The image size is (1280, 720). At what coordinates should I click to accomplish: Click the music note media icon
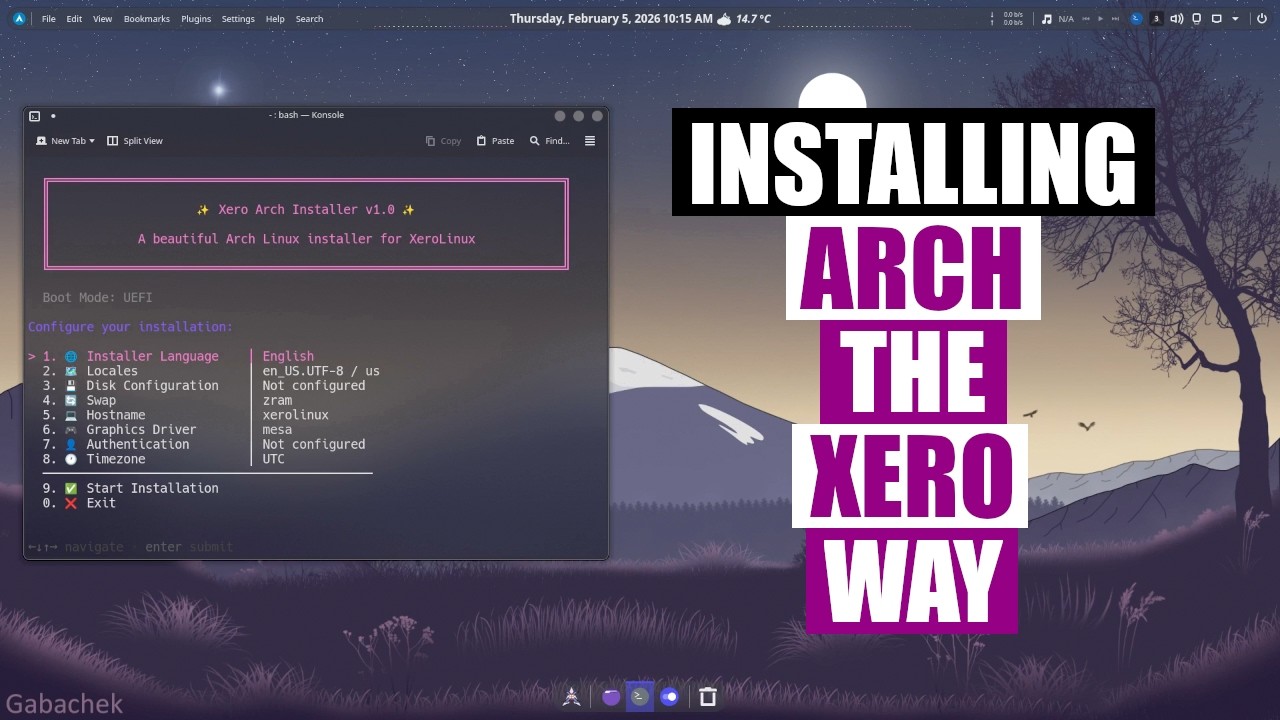[1047, 18]
